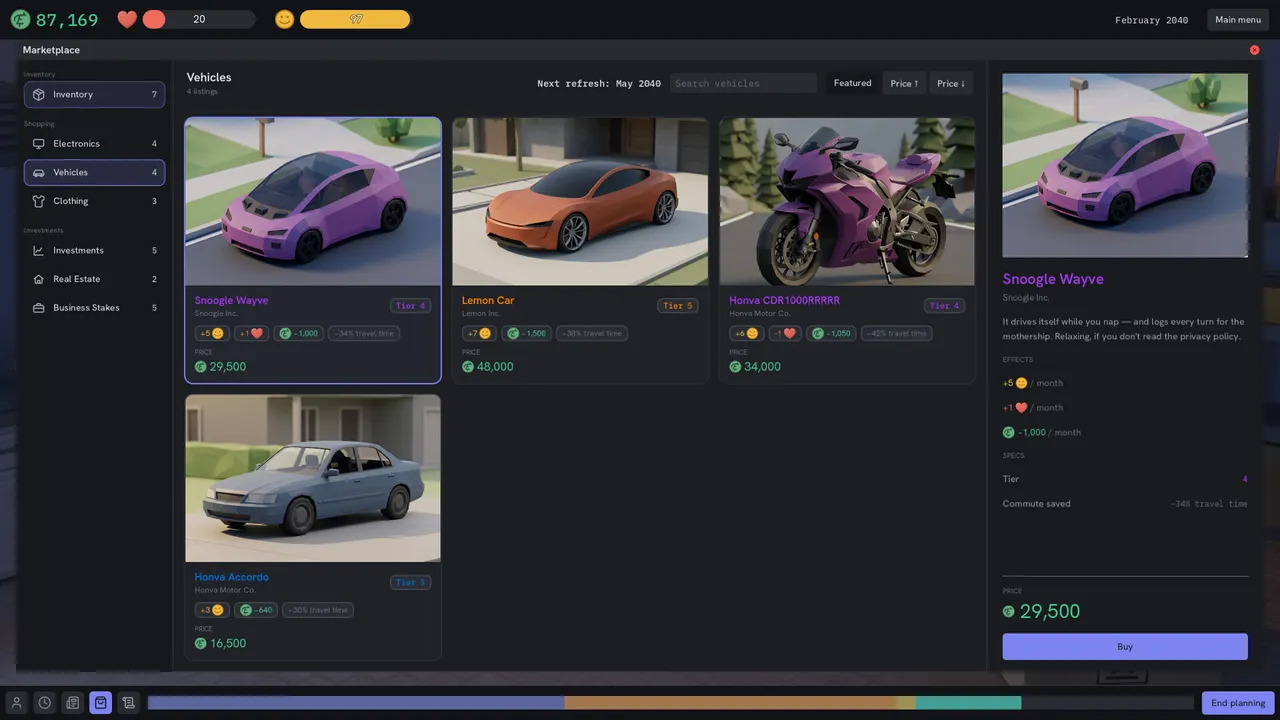Viewport: 1280px width, 720px height.
Task: Sort listings by Price ascending
Action: click(x=904, y=83)
